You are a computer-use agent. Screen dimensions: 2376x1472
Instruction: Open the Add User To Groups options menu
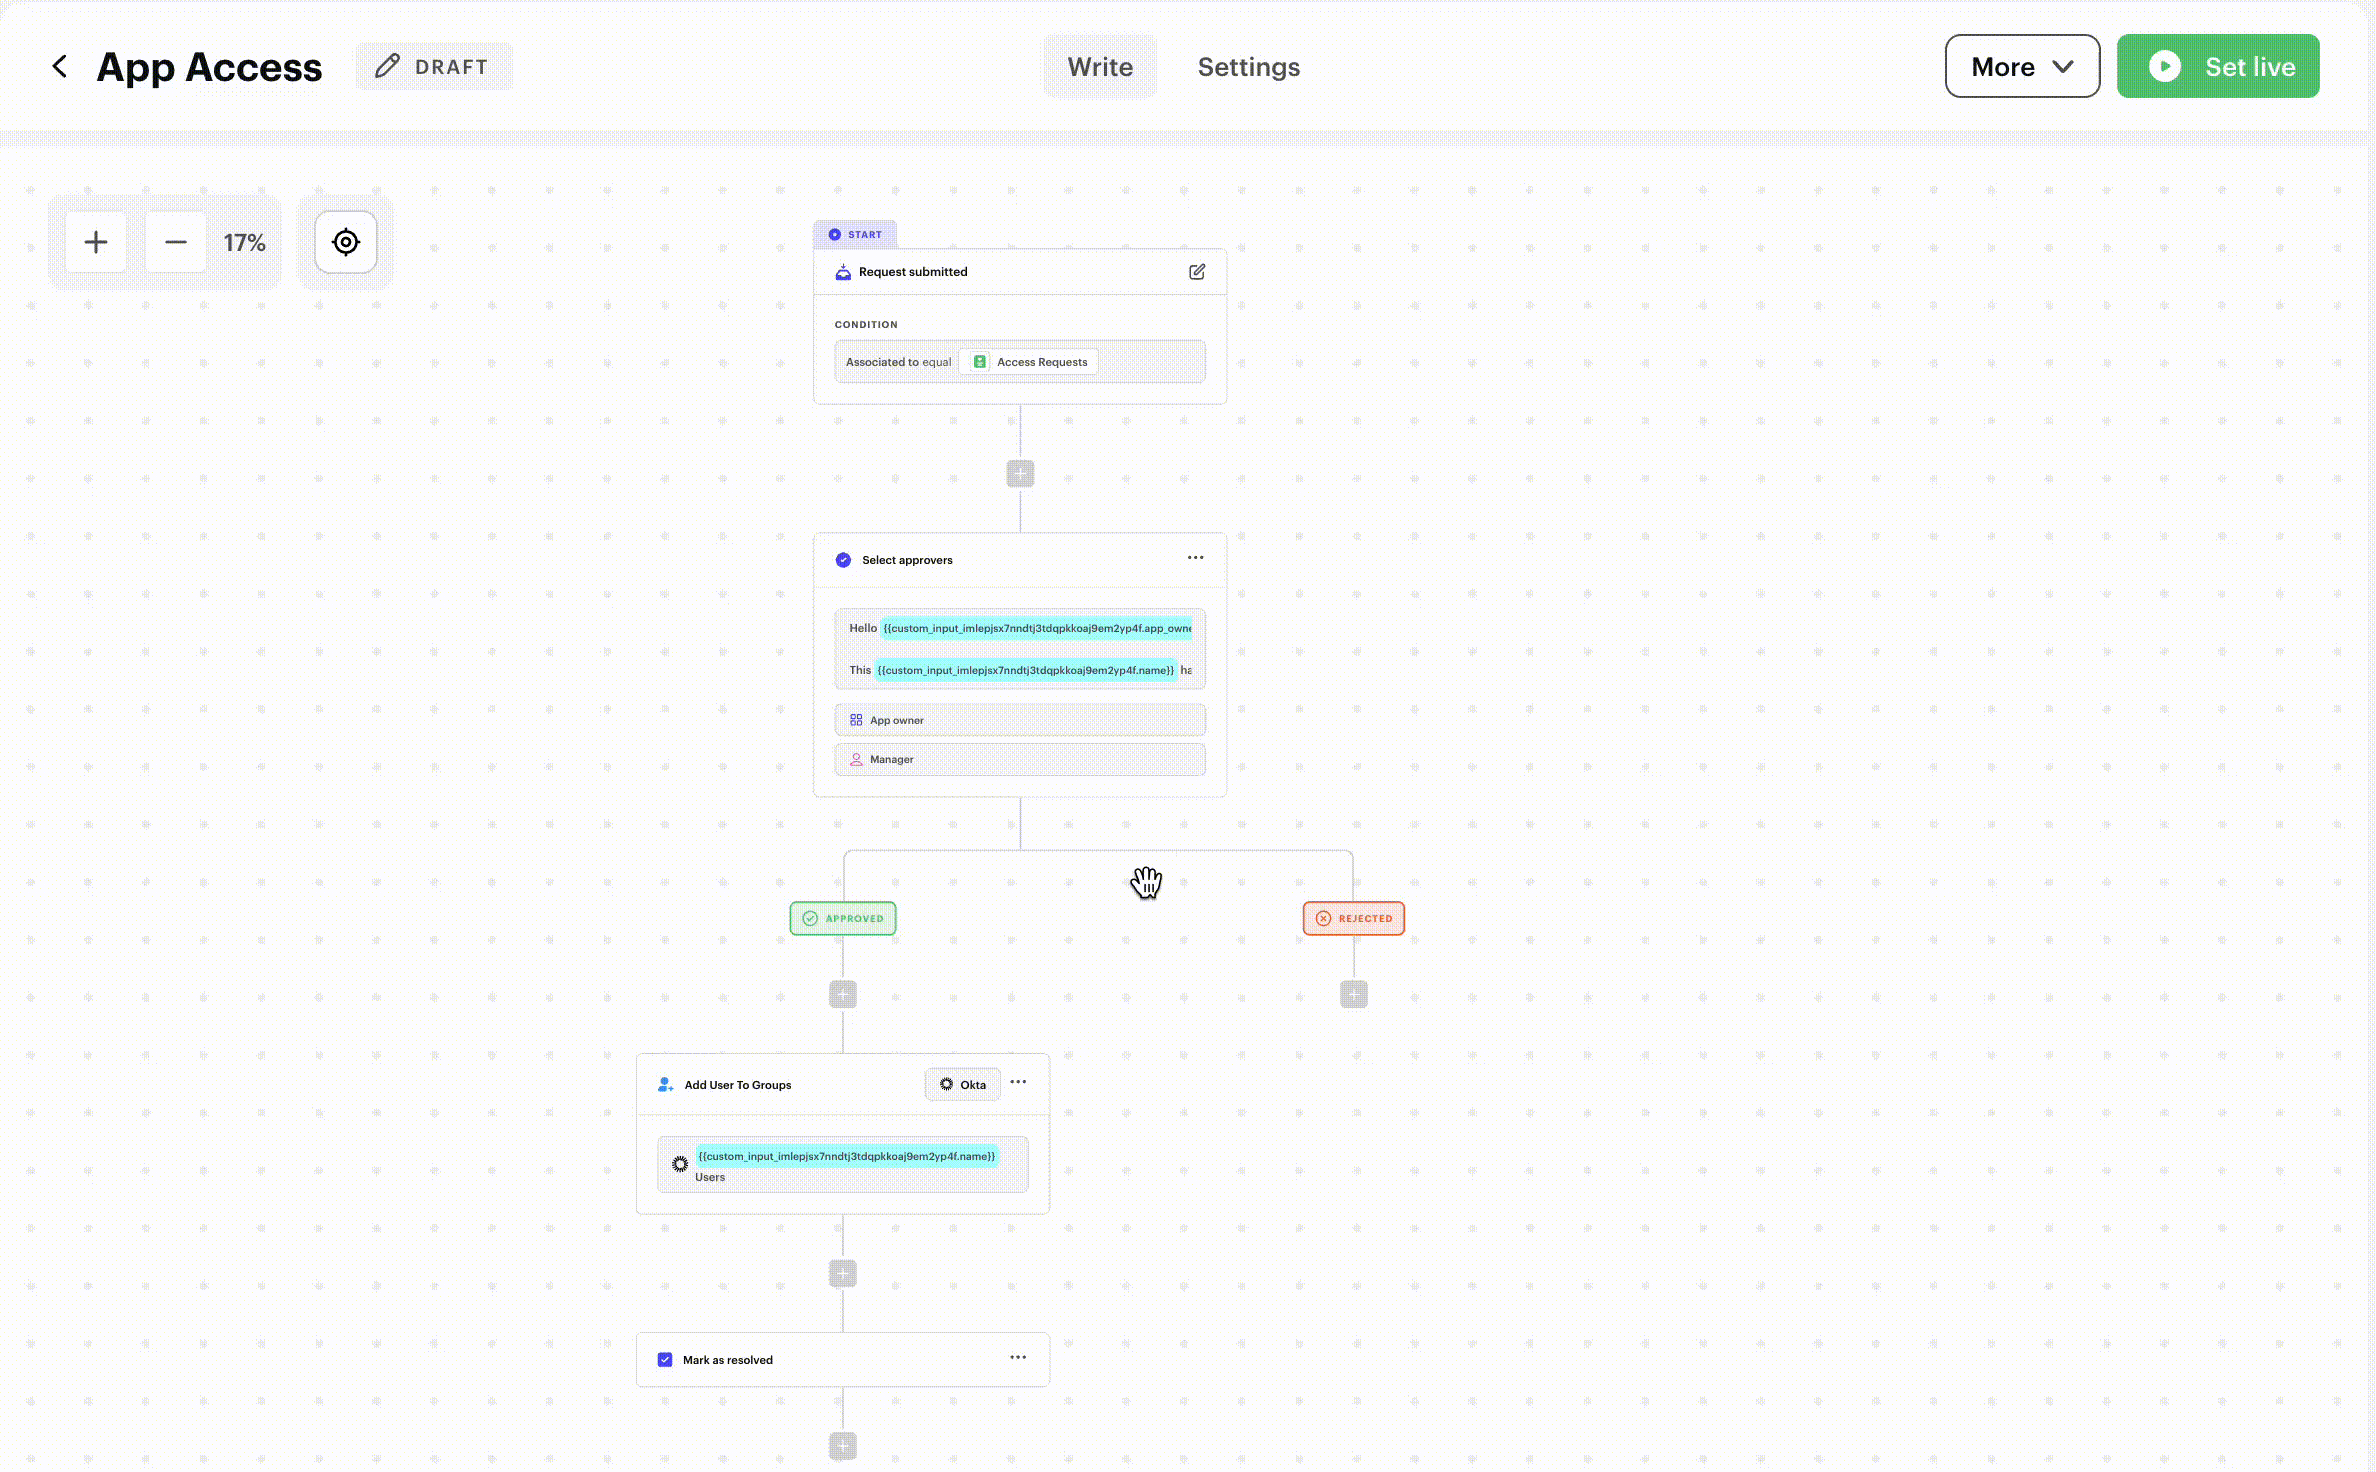[x=1018, y=1082]
